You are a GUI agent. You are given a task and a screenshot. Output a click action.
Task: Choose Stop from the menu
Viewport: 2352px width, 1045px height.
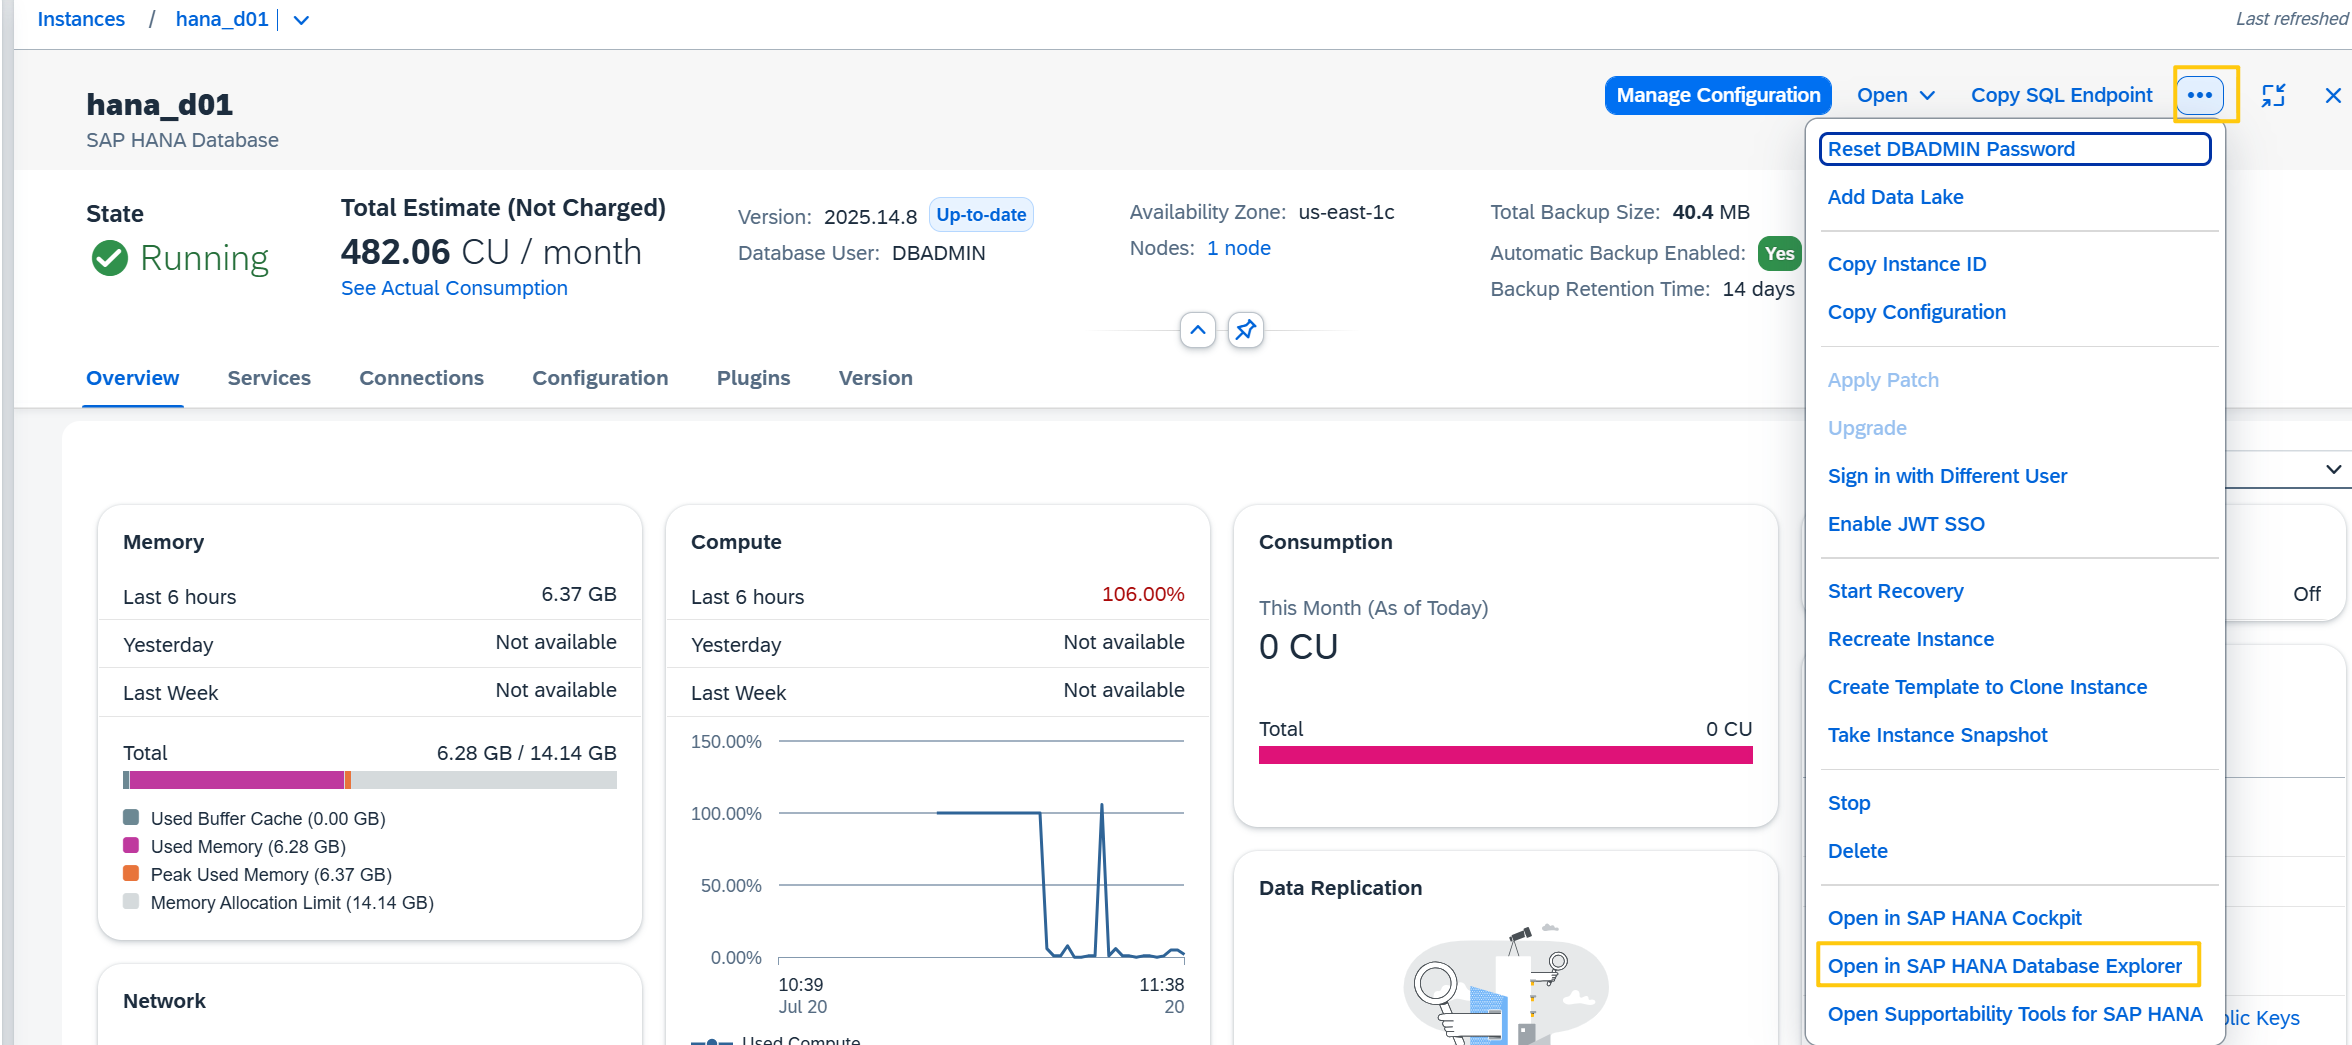pos(1848,803)
